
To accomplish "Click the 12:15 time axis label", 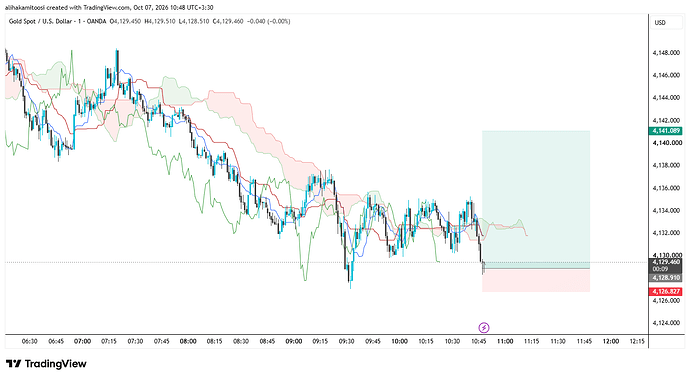I will (637, 341).
